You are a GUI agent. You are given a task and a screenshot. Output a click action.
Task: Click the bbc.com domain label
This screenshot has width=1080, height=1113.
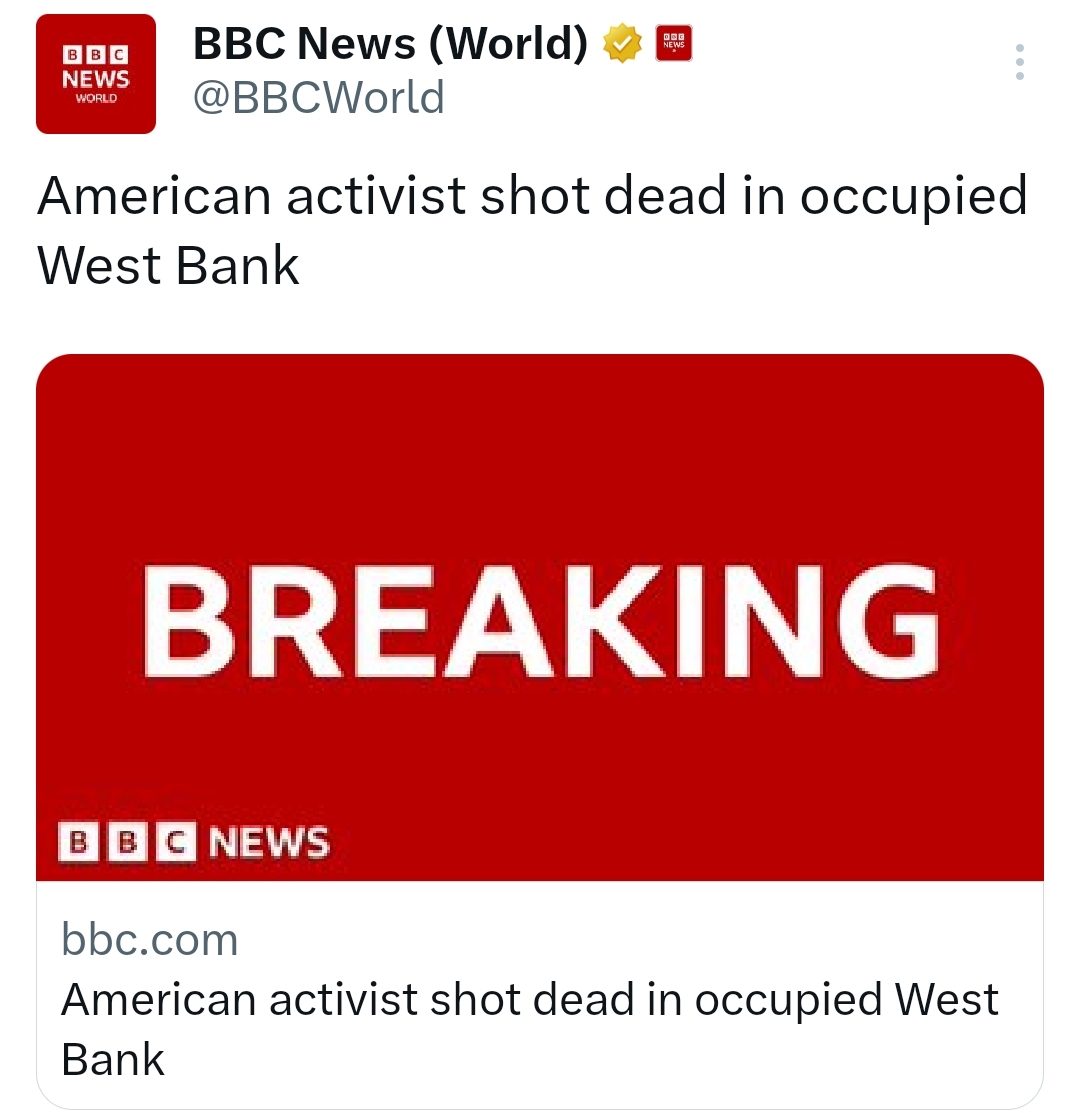click(x=150, y=940)
